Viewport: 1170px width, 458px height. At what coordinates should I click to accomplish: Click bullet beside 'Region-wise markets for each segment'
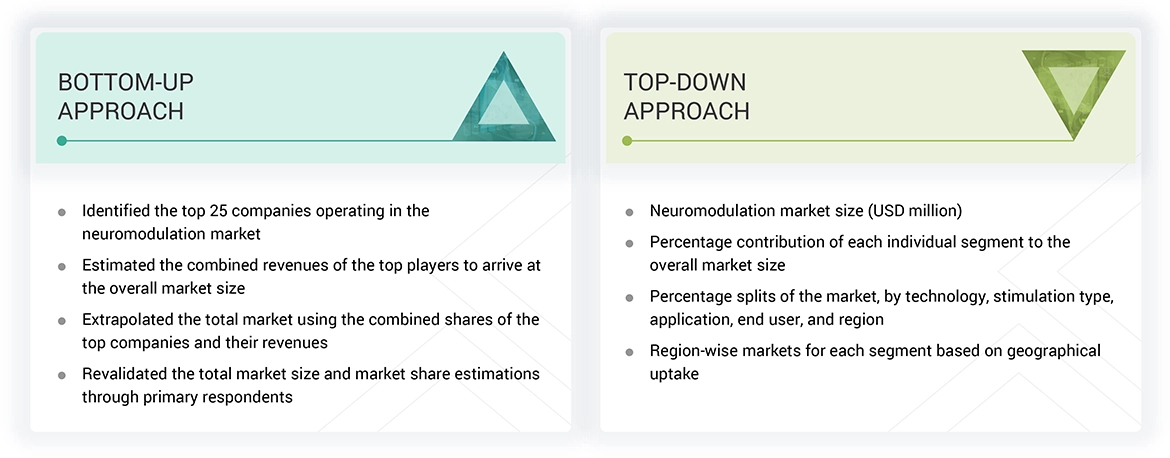[629, 352]
